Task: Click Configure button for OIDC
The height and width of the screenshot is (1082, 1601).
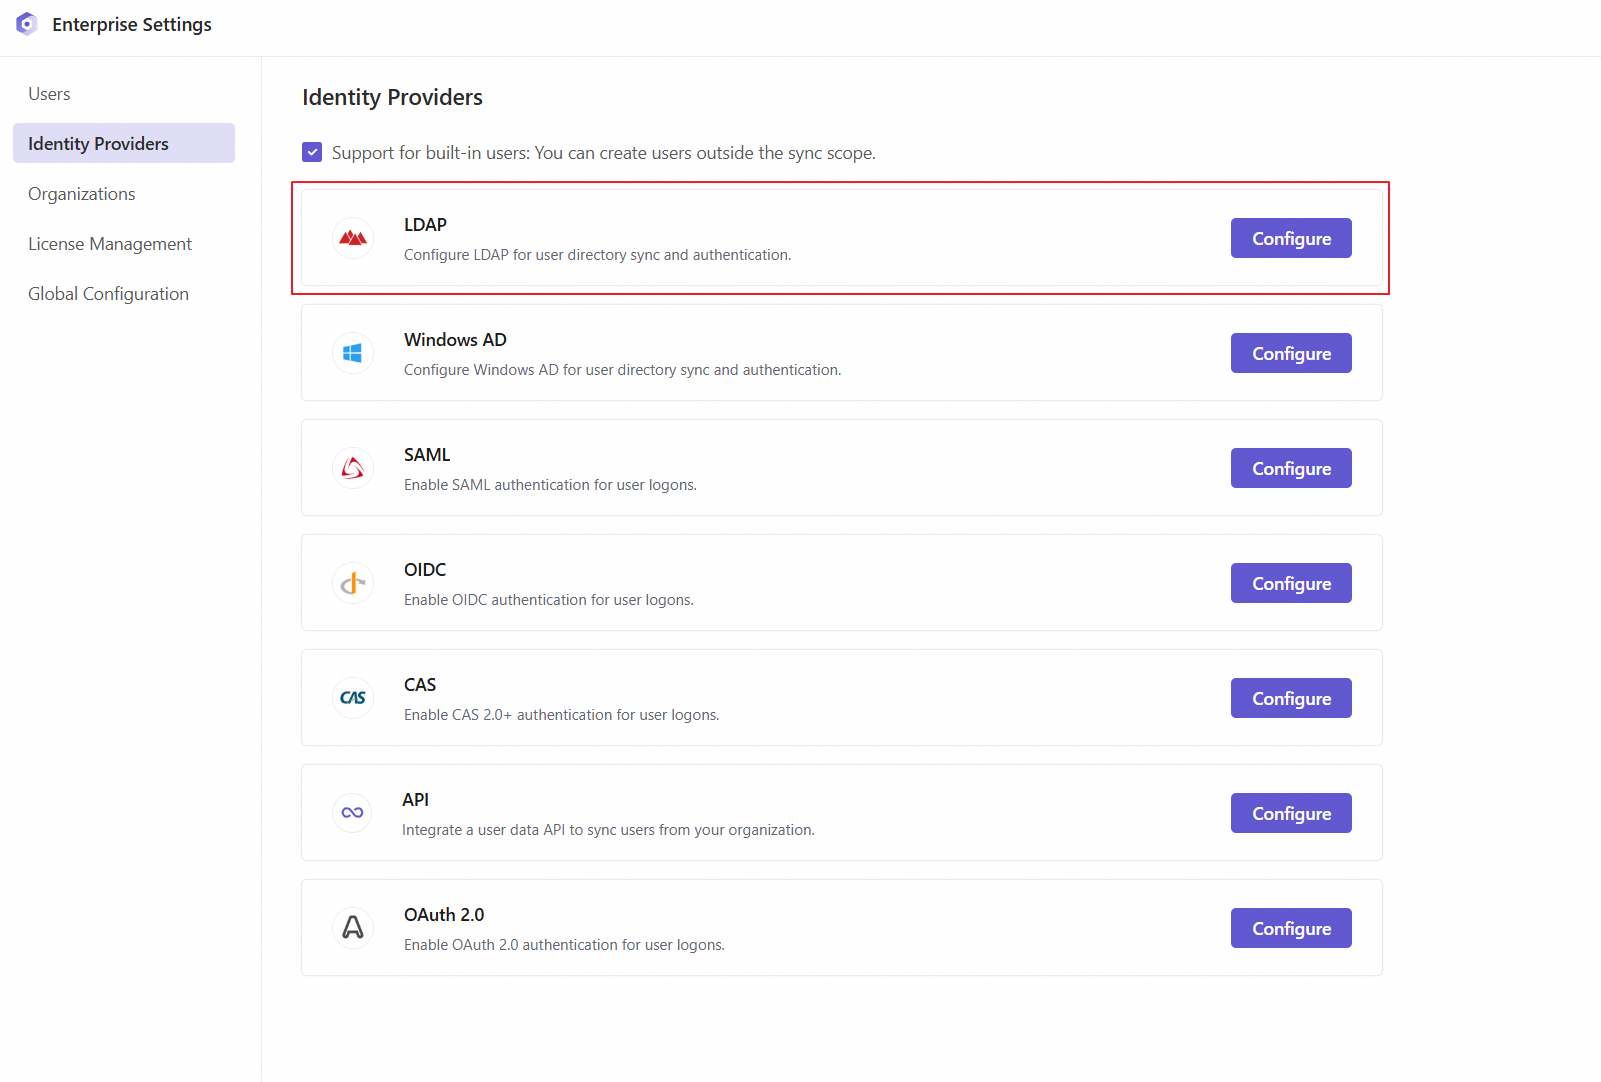Action: click(x=1290, y=584)
